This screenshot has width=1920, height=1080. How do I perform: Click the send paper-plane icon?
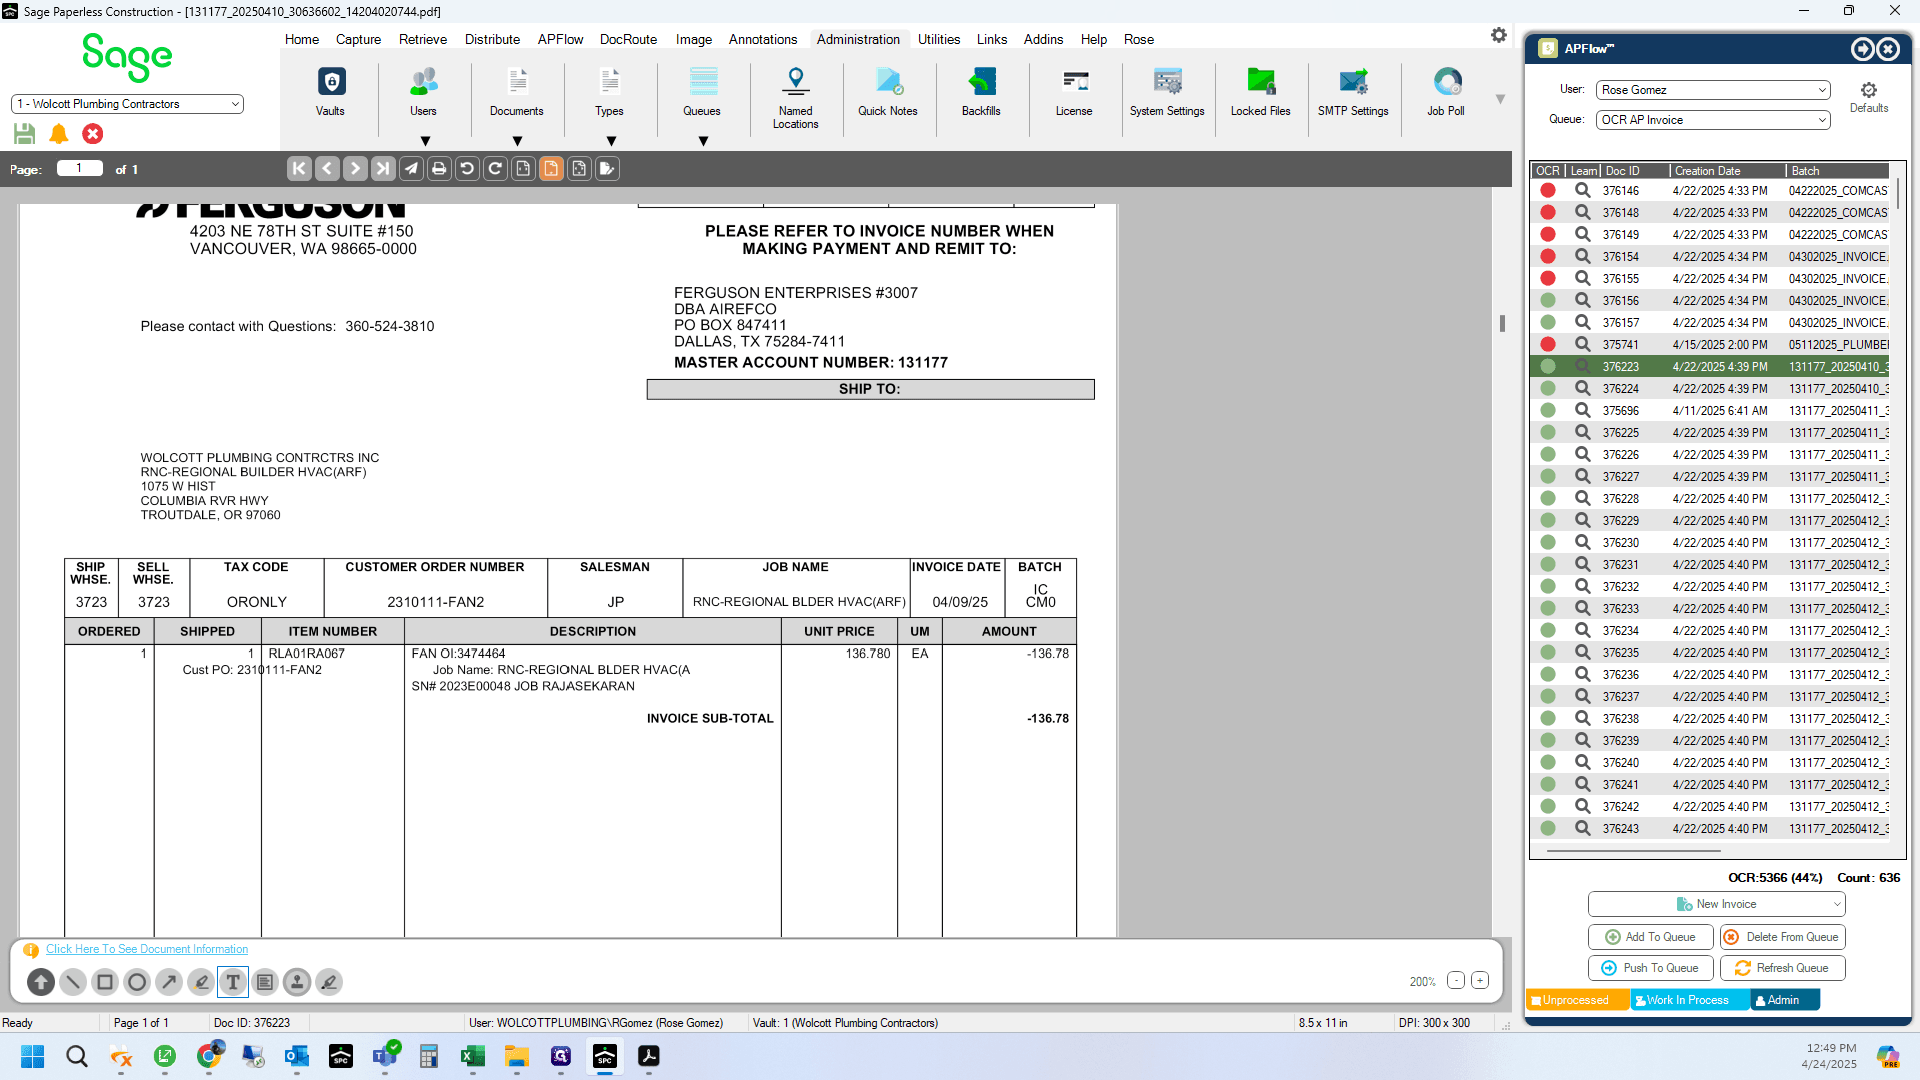pyautogui.click(x=411, y=169)
